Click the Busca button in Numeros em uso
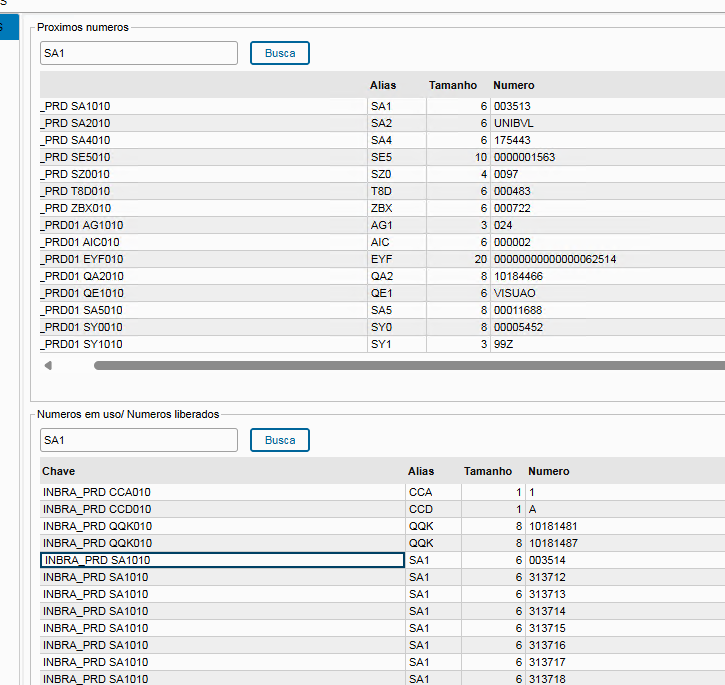Screen dimensions: 725x685 tap(280, 440)
